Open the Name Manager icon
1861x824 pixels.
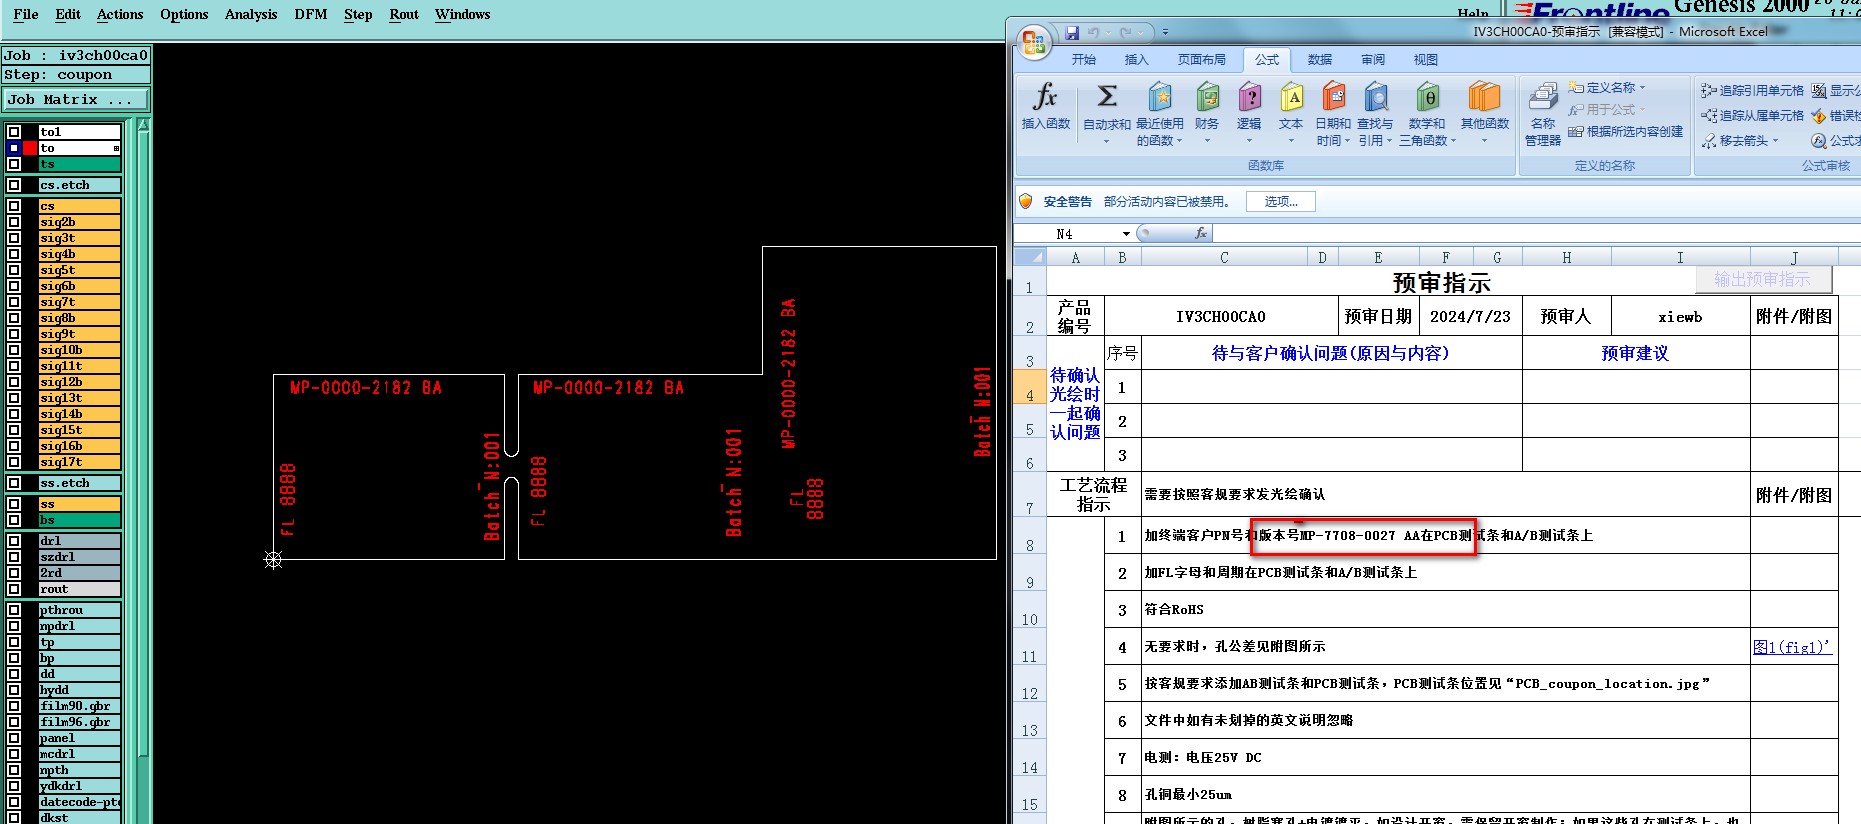point(1543,97)
